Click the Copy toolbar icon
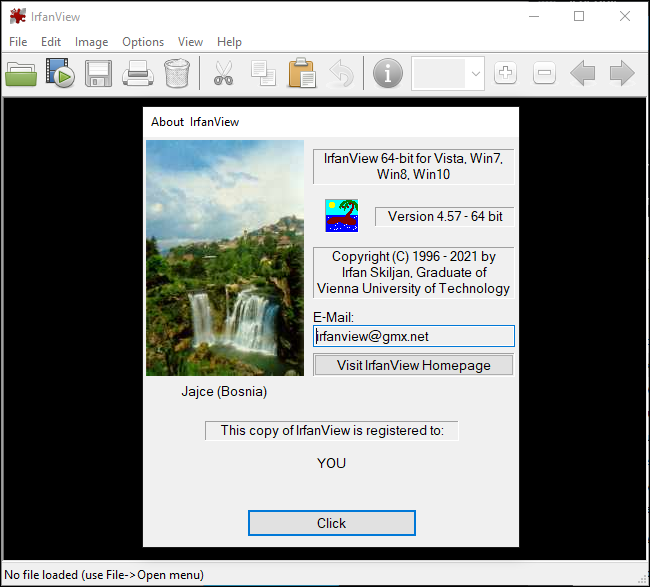This screenshot has width=650, height=587. [262, 73]
